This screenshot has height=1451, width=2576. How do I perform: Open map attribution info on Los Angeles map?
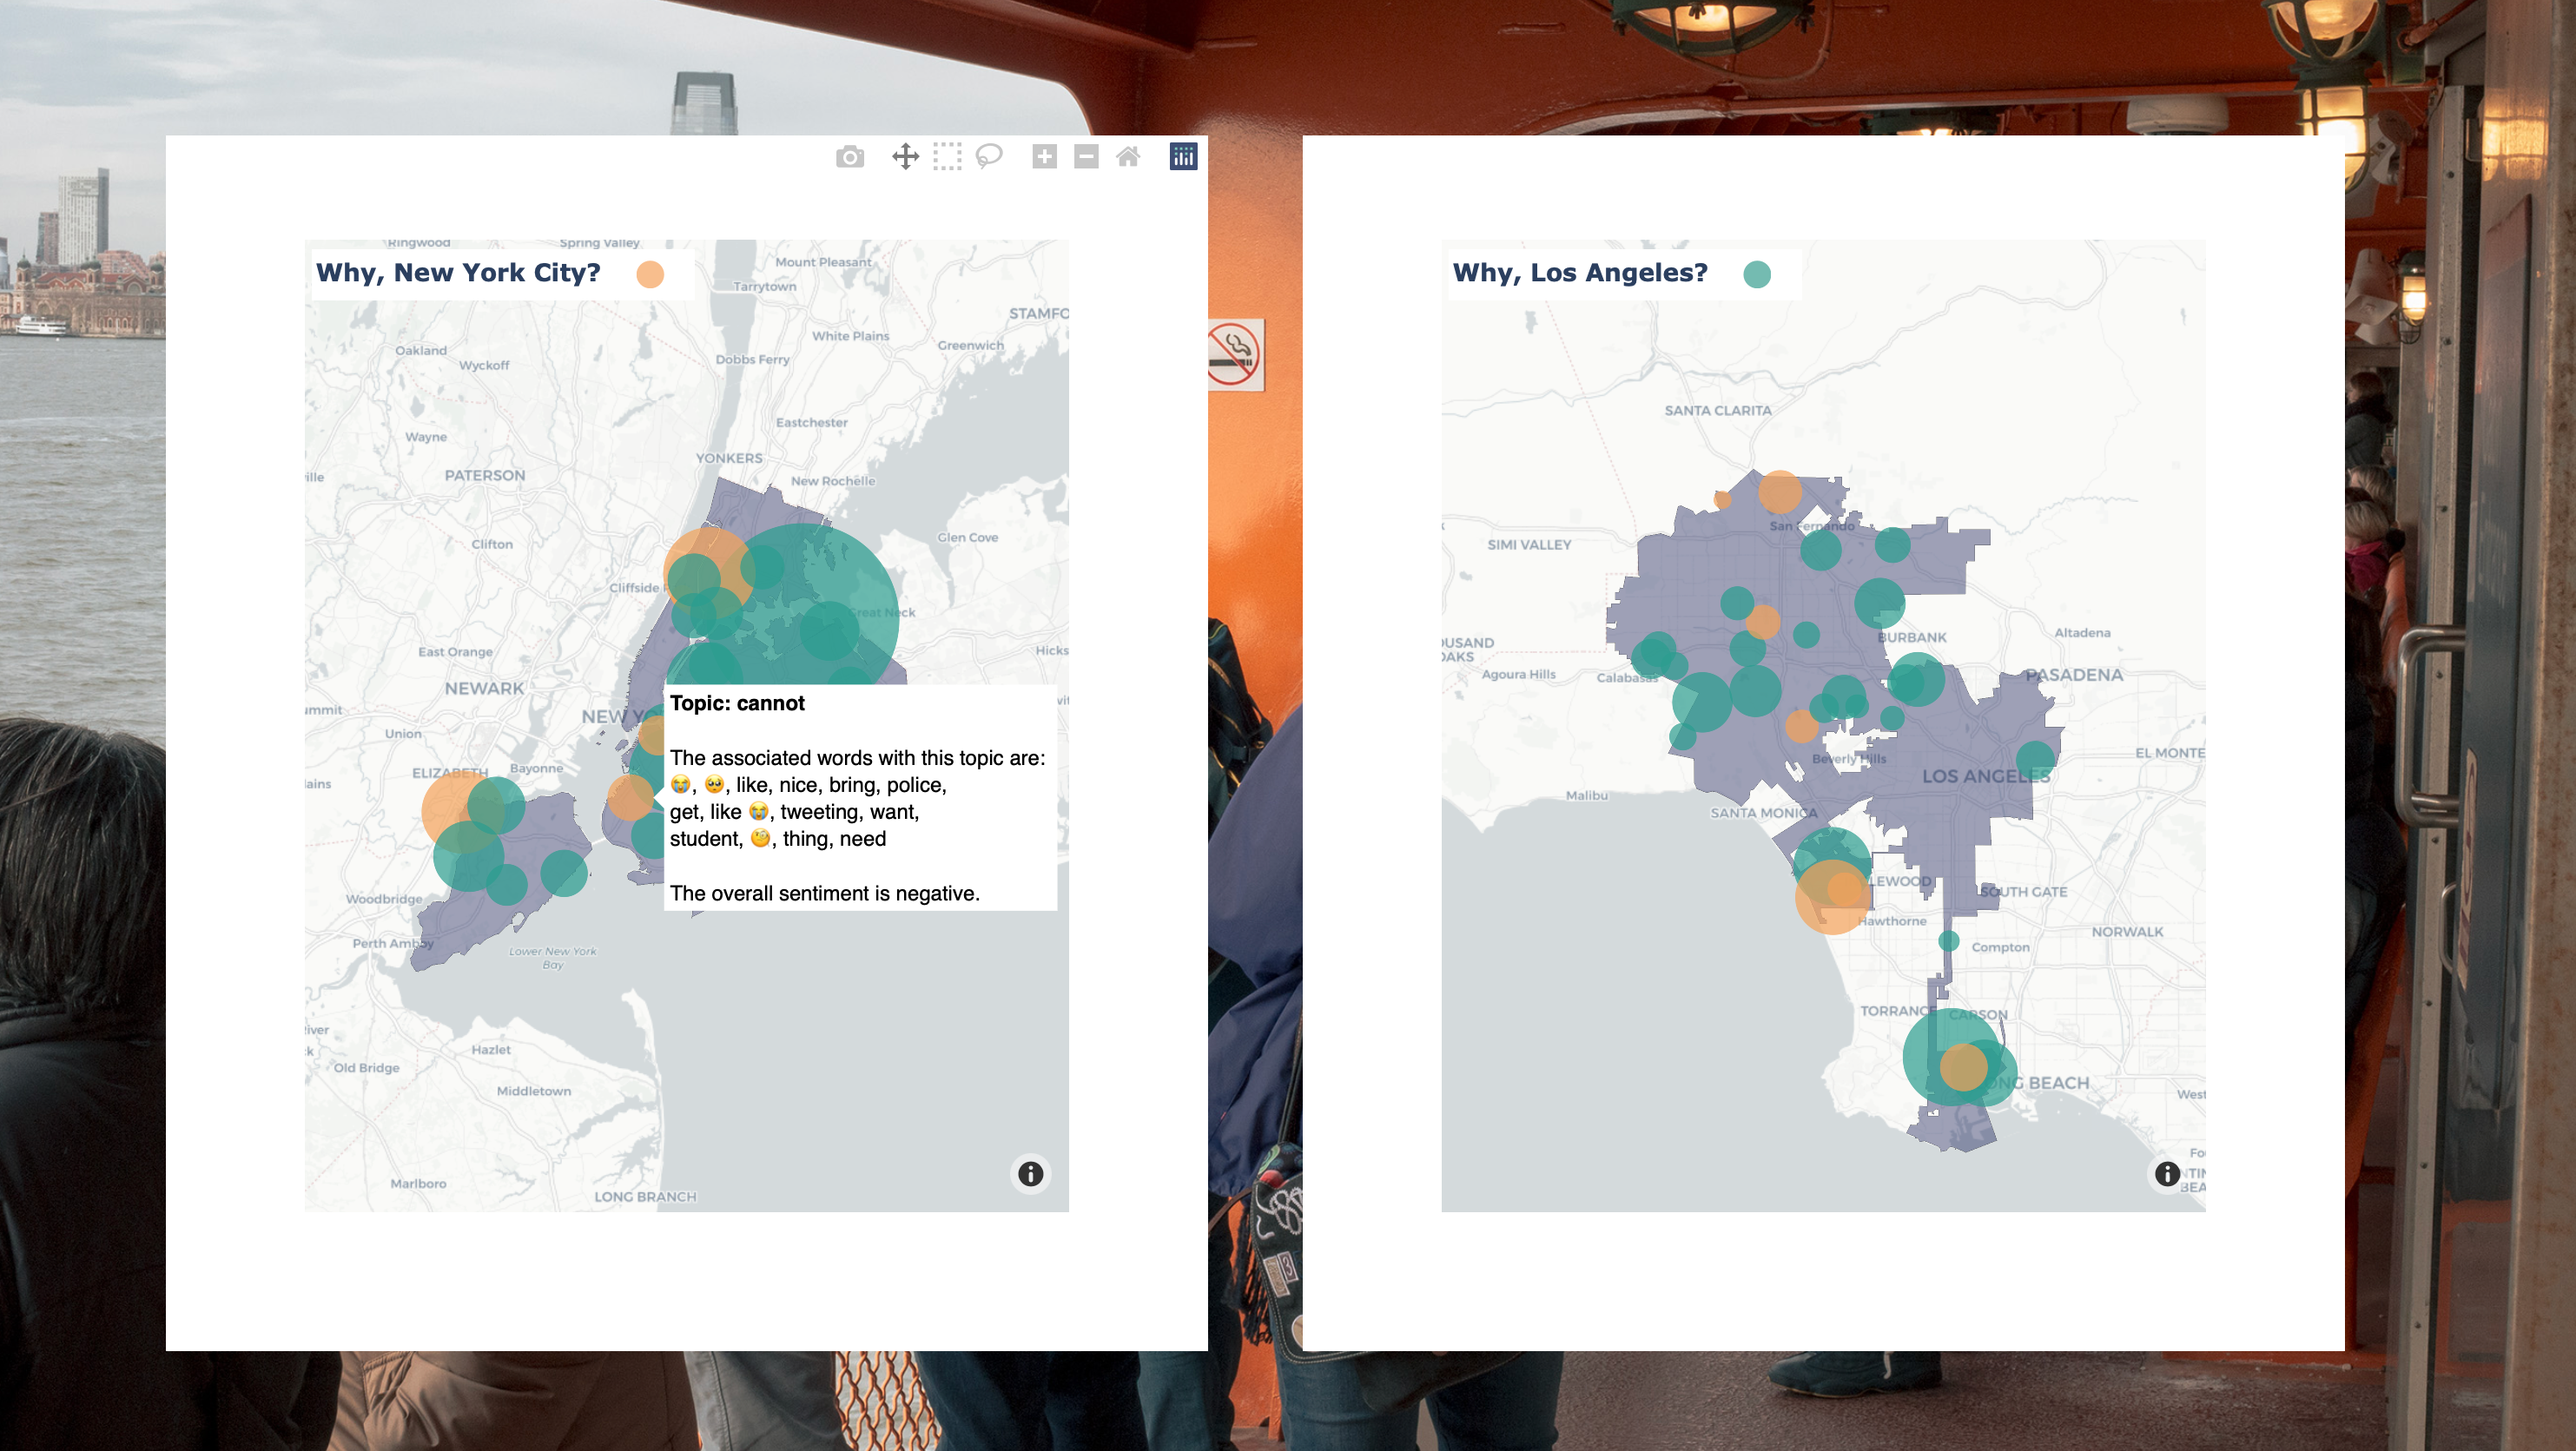(2167, 1174)
